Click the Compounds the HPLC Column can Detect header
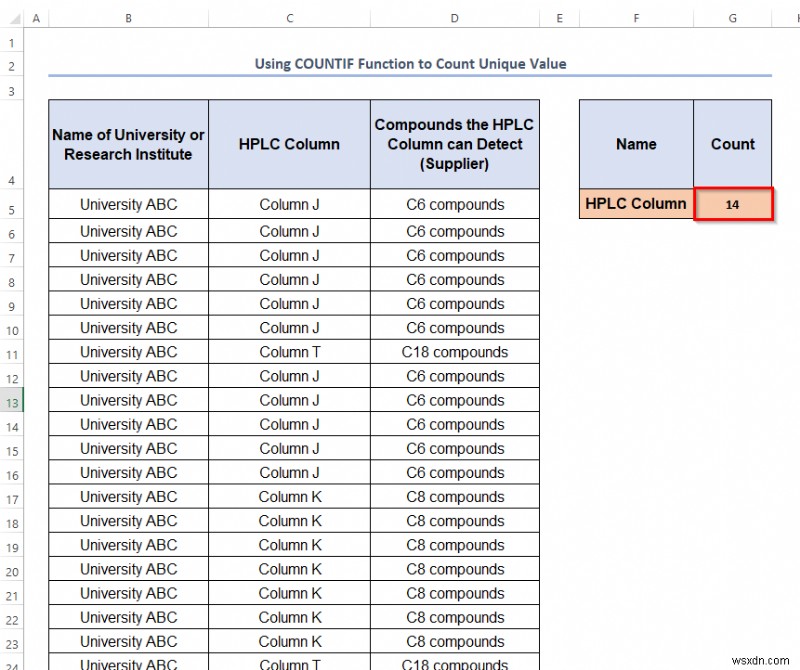Screen dimensions: 800x670 point(454,144)
